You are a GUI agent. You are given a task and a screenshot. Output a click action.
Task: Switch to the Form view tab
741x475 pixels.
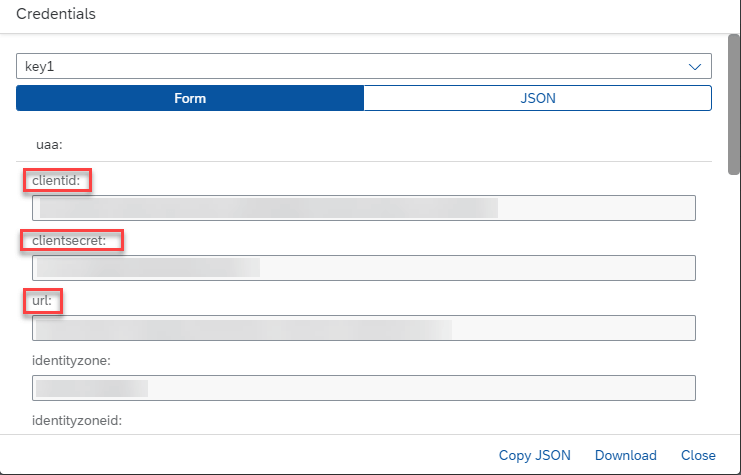tap(190, 98)
